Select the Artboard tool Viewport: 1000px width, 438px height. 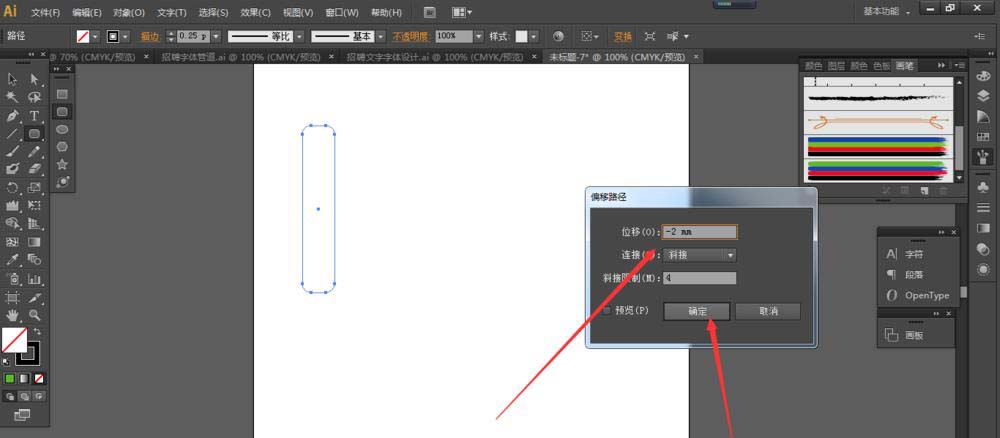click(x=12, y=297)
